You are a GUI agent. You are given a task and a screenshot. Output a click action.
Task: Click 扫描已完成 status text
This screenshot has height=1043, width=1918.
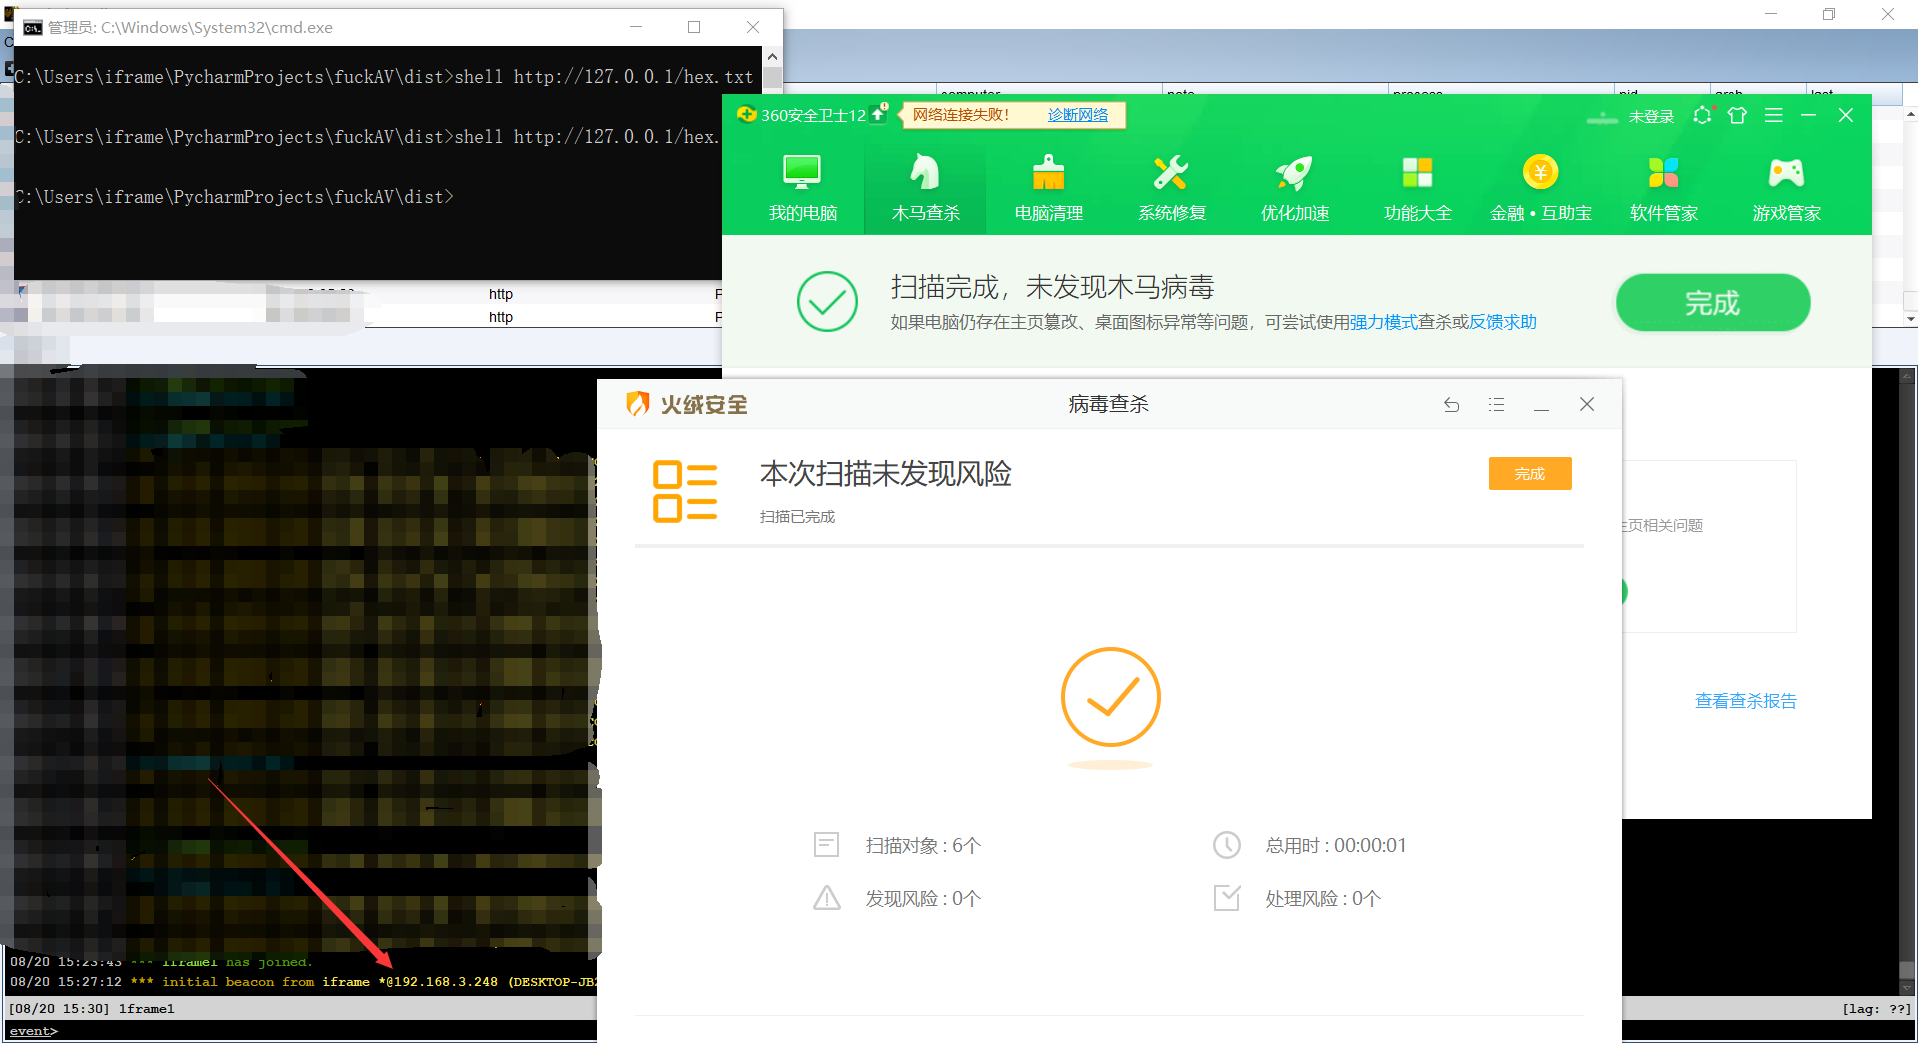pyautogui.click(x=797, y=517)
